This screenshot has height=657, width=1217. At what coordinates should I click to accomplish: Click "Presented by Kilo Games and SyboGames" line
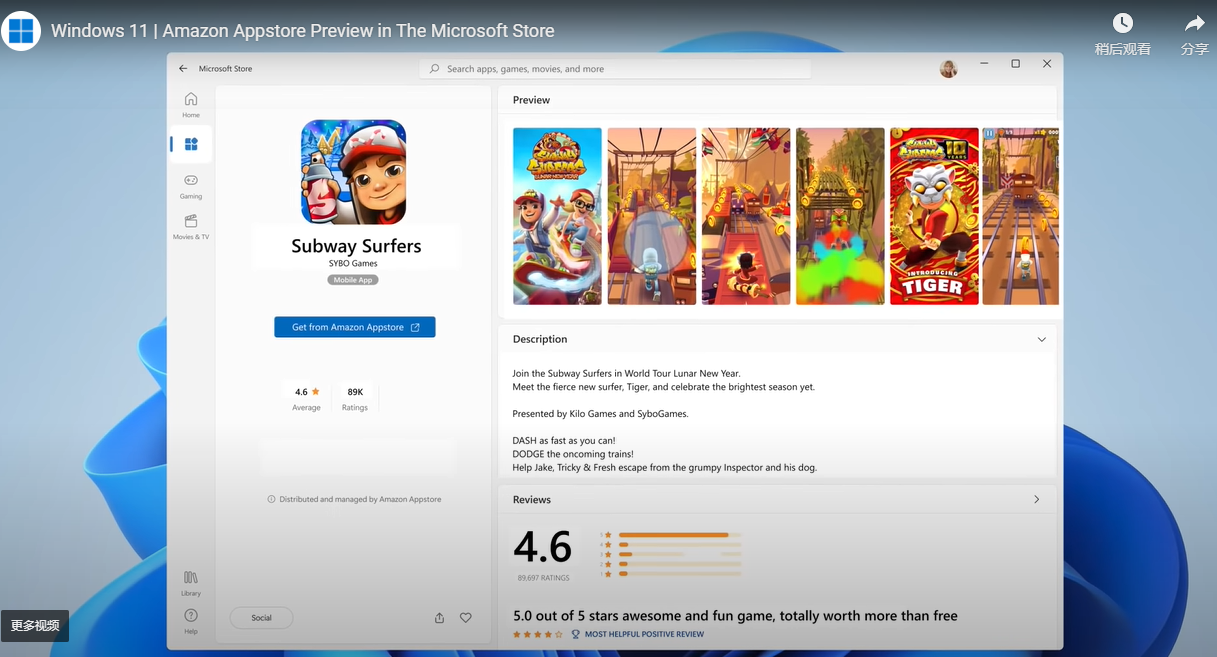point(600,413)
